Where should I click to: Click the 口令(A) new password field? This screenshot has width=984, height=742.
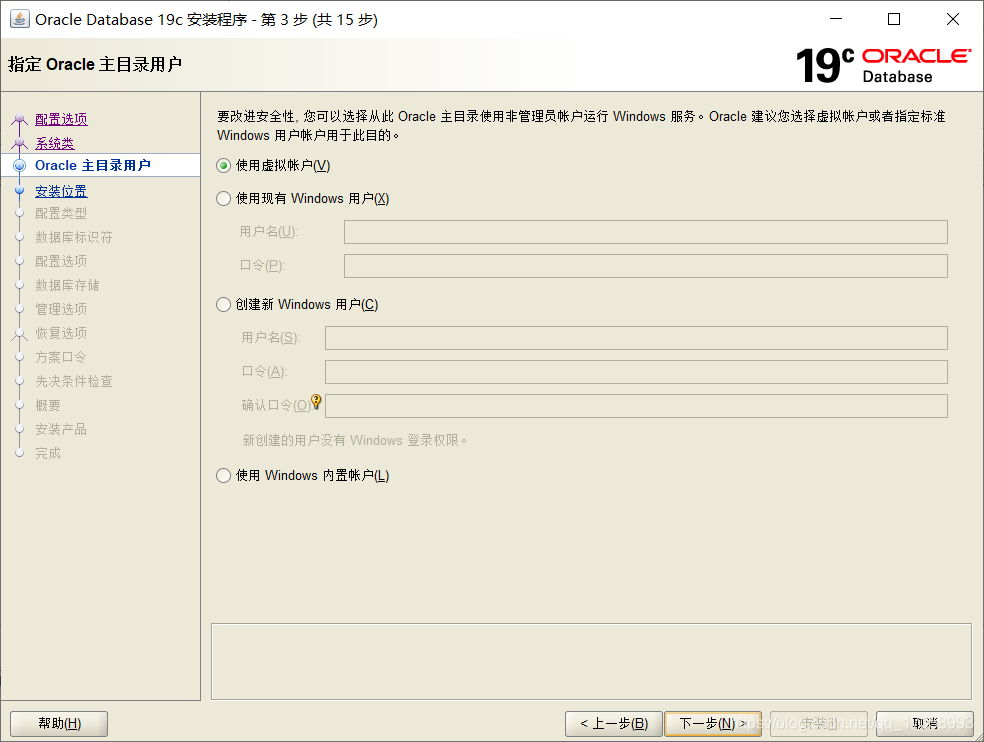pos(636,372)
